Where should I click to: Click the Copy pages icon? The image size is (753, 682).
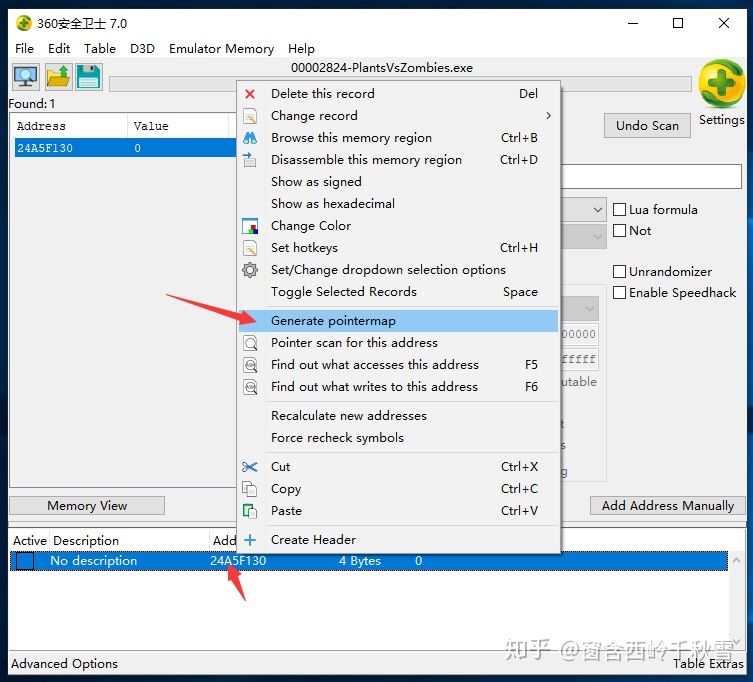[250, 489]
